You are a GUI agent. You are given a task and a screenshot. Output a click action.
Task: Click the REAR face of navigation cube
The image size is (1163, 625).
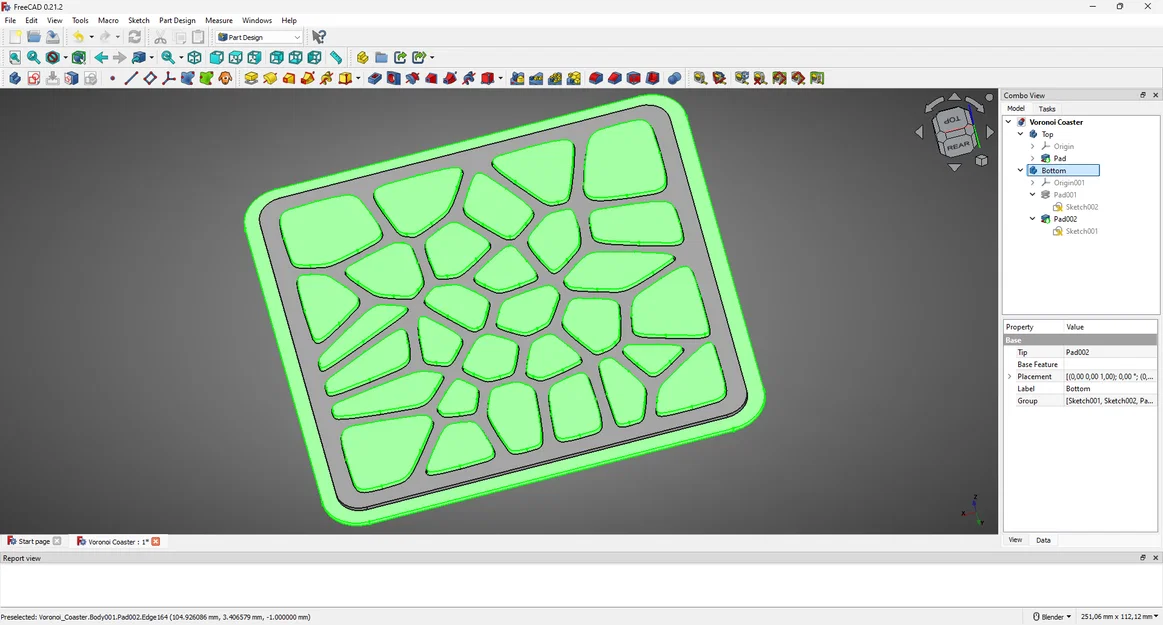(958, 145)
